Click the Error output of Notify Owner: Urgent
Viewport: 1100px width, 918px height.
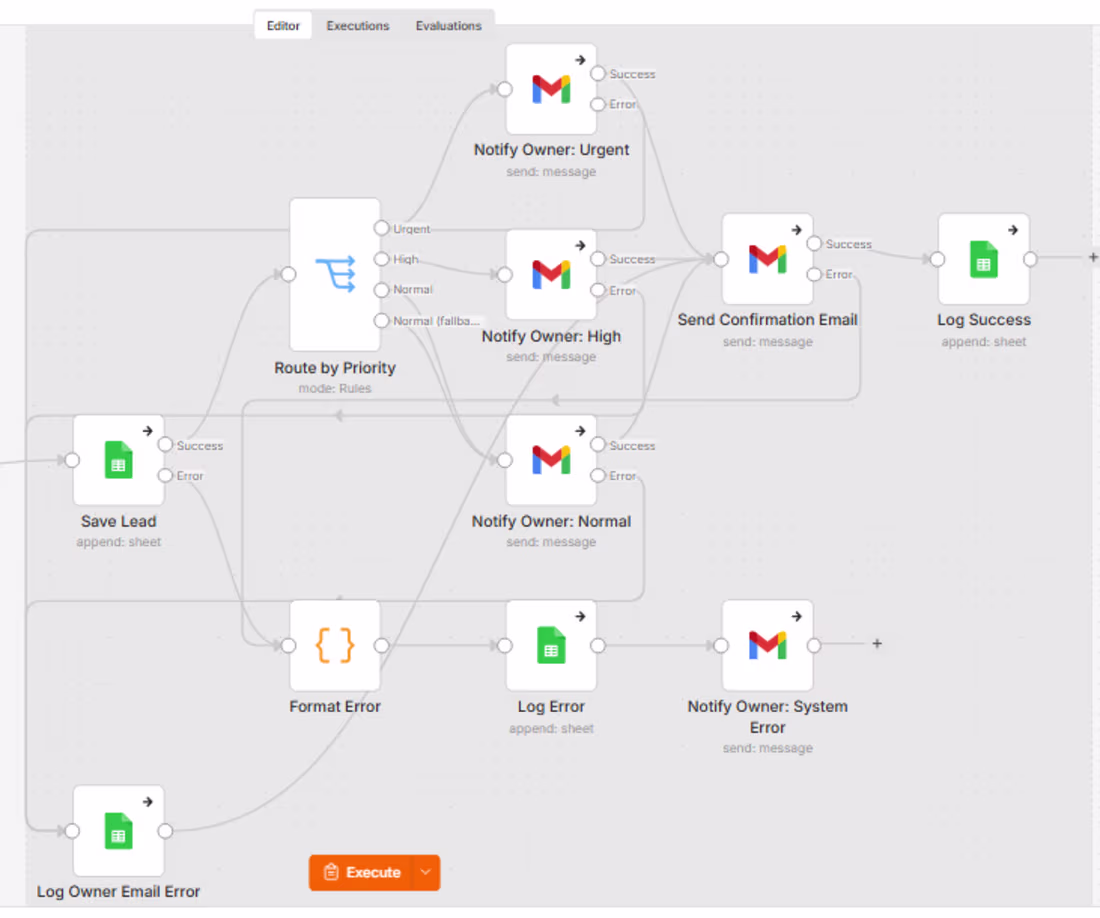[598, 104]
